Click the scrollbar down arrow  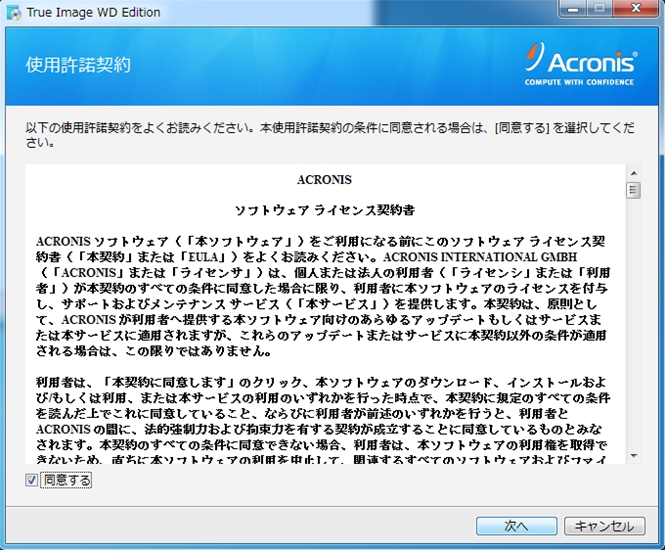(634, 456)
